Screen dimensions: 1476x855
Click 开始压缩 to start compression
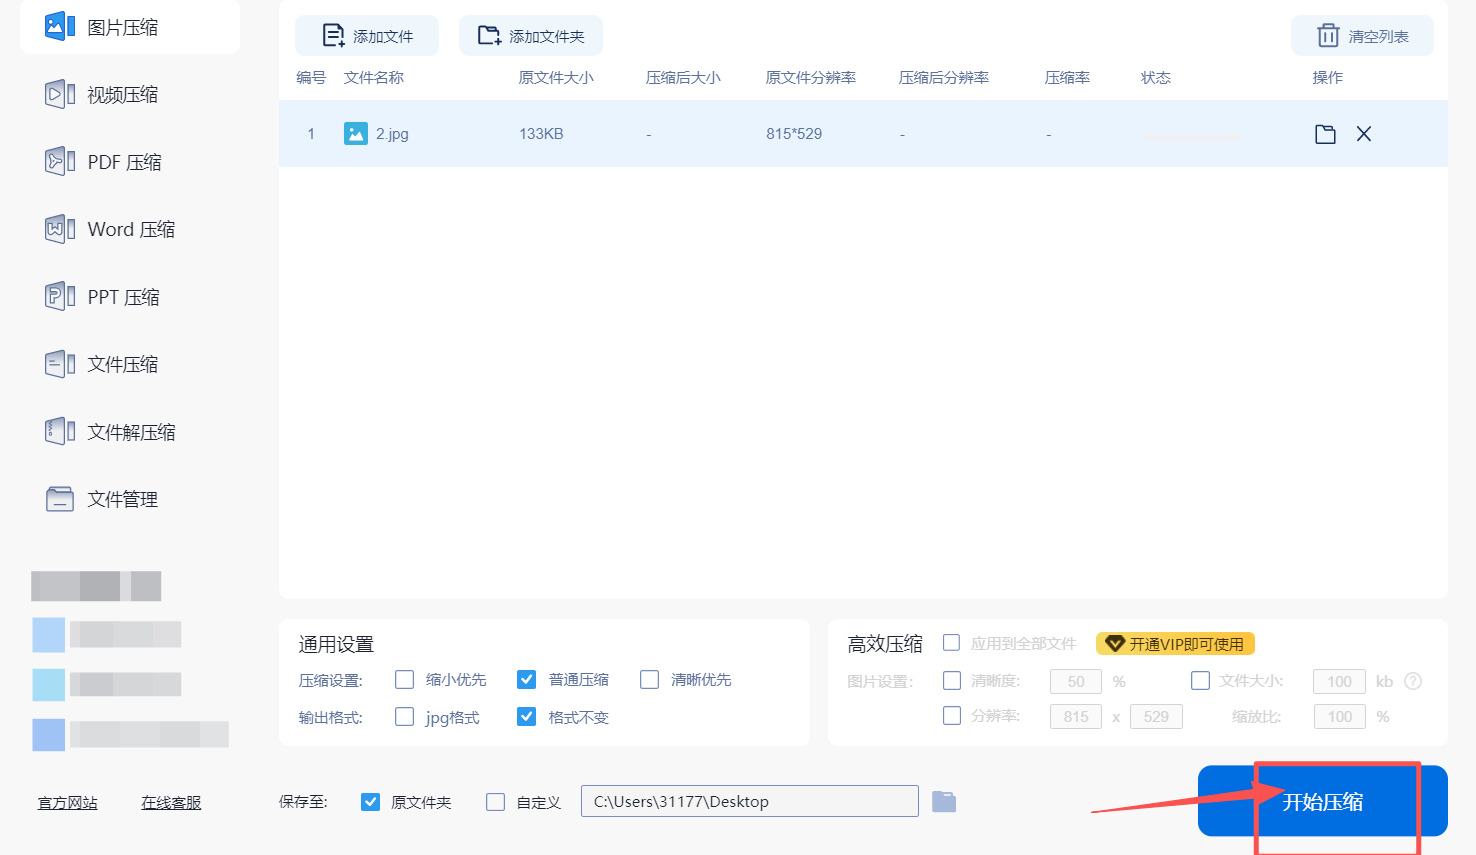[x=1322, y=801]
